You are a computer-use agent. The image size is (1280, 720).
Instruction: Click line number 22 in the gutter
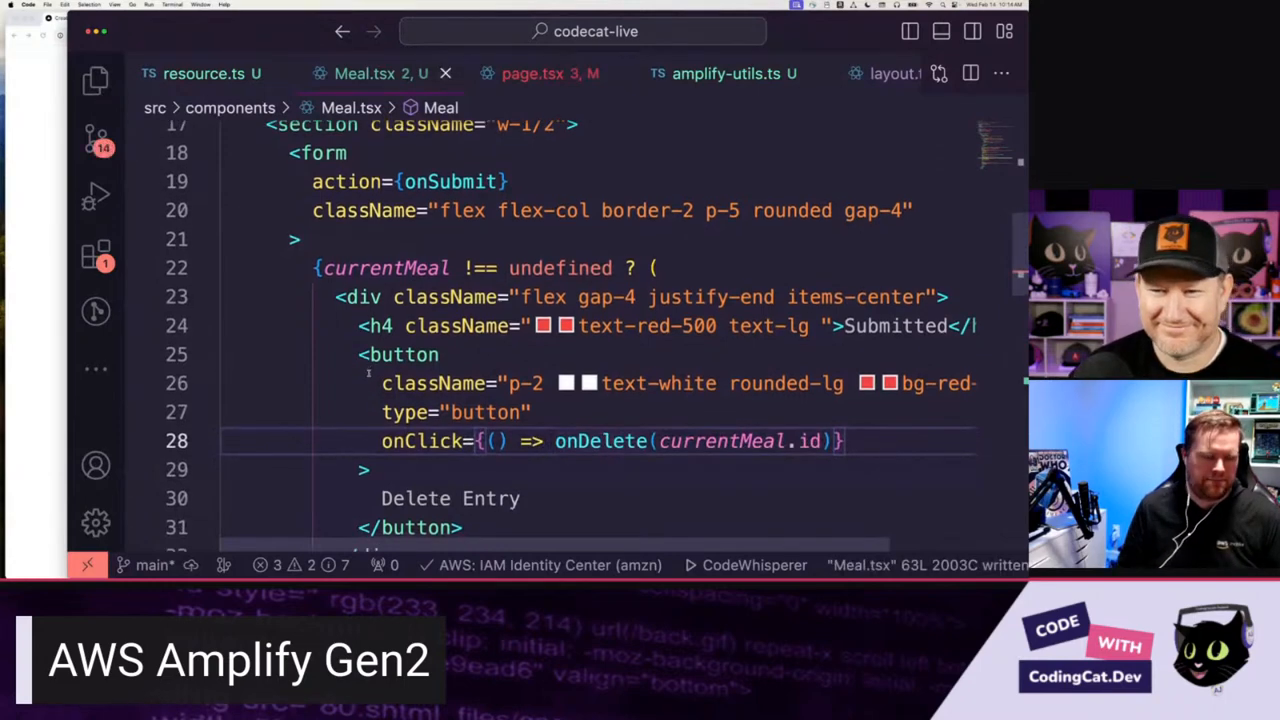[x=176, y=268]
